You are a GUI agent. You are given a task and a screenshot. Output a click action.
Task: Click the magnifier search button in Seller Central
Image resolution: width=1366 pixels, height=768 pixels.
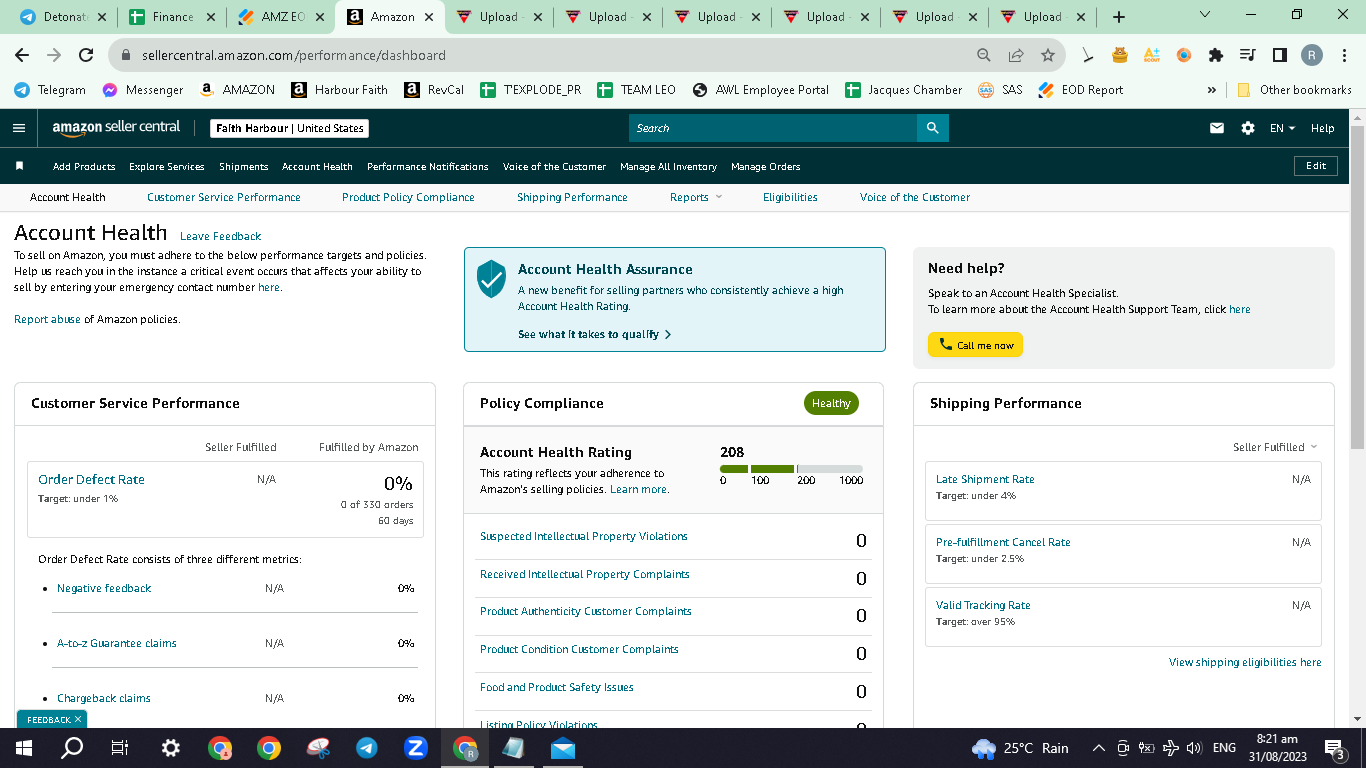coord(933,128)
